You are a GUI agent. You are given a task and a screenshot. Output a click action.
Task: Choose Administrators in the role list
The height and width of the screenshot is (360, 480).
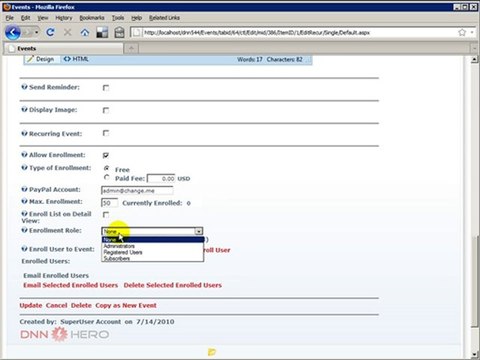click(153, 246)
